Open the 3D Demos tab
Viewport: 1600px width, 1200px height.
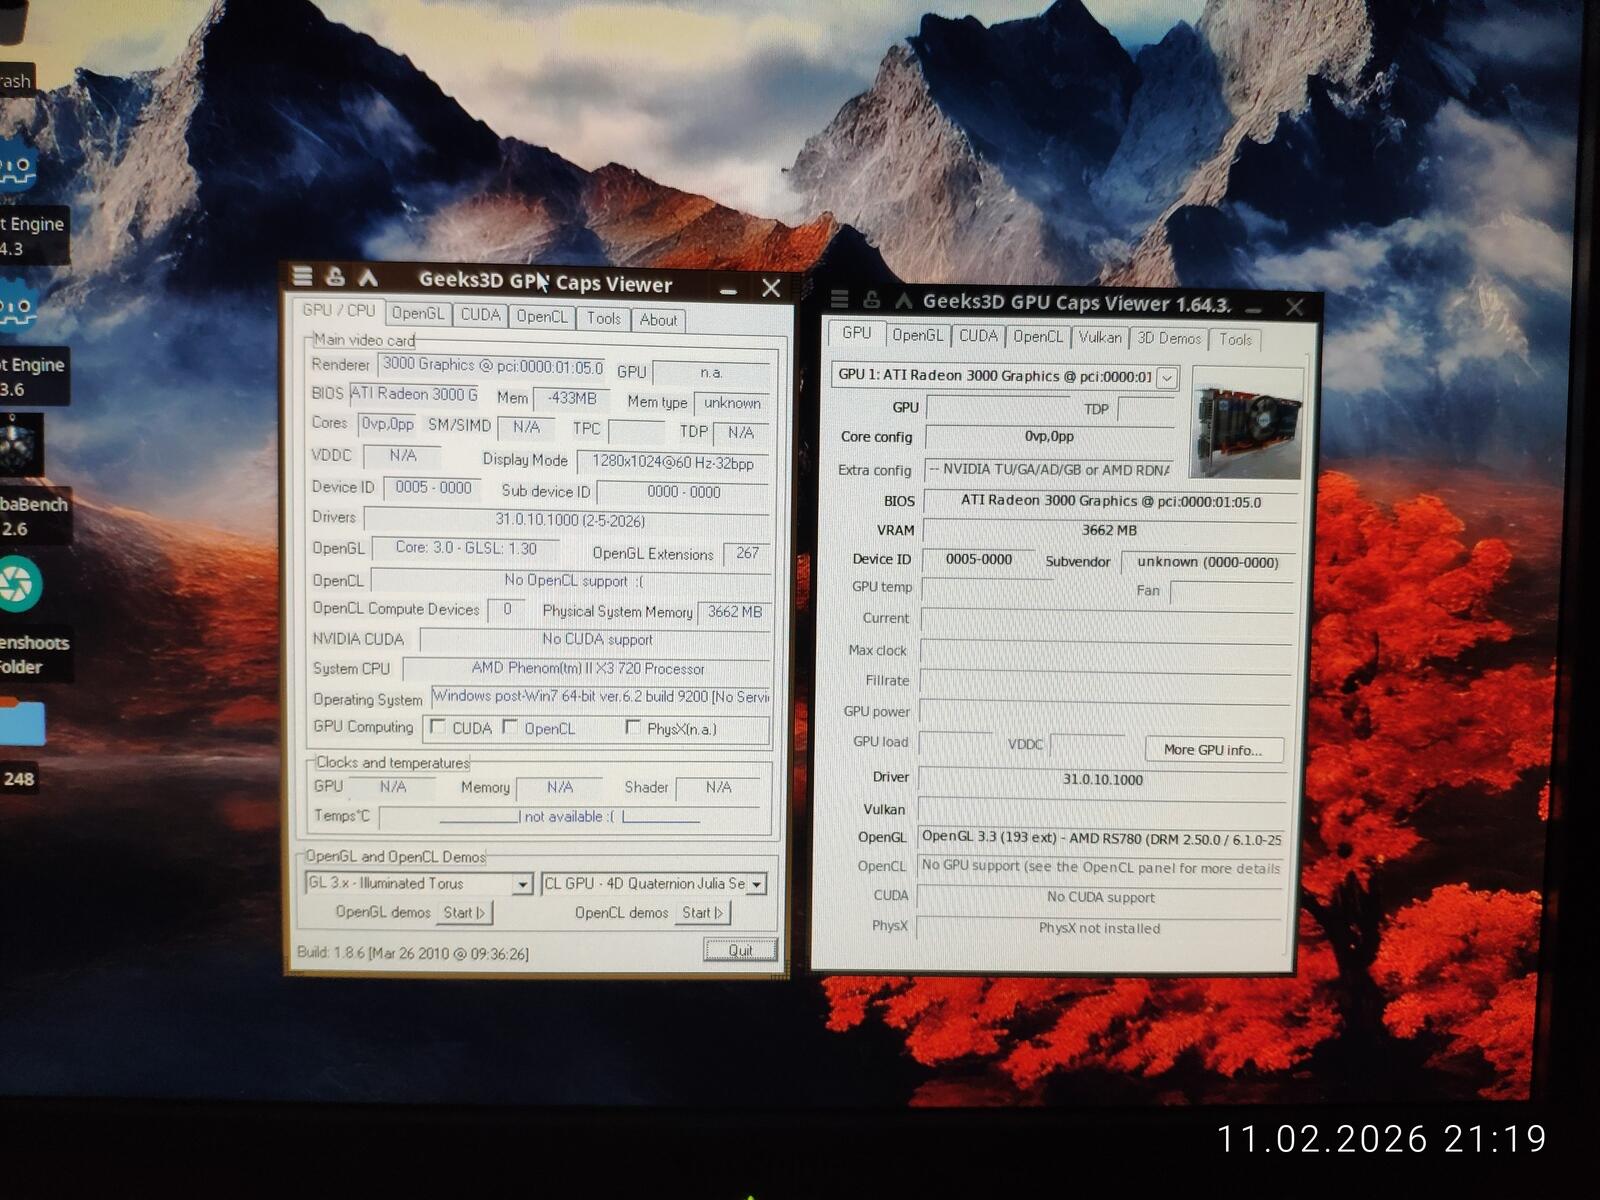point(1169,339)
